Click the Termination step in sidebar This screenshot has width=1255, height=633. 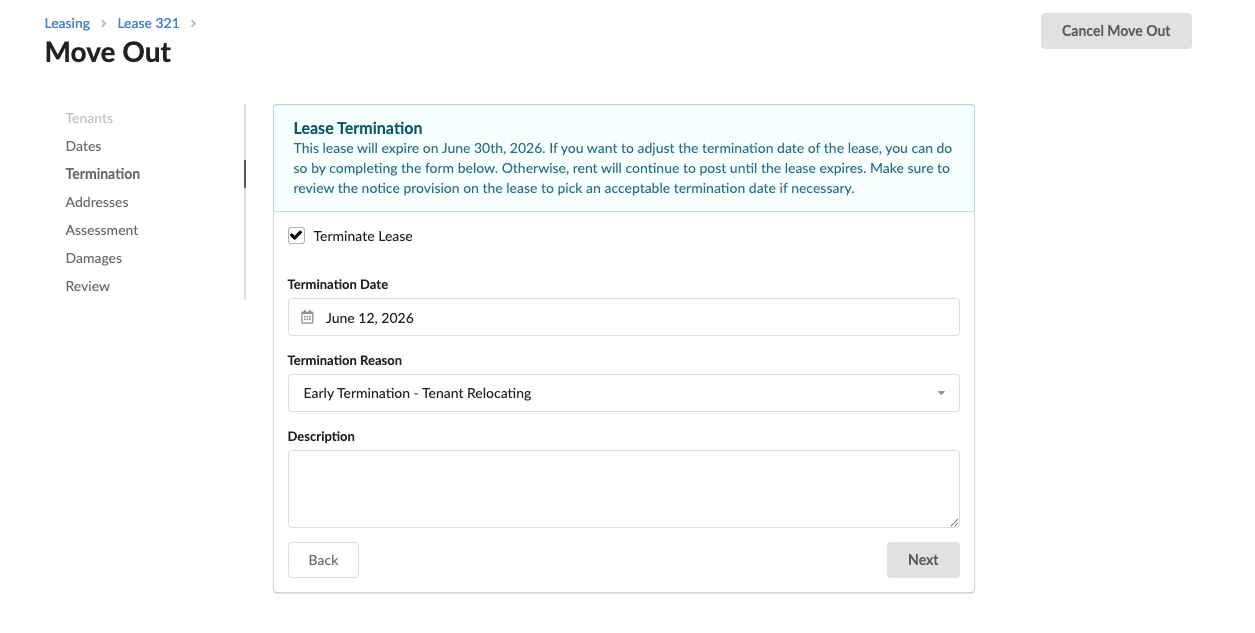(103, 174)
